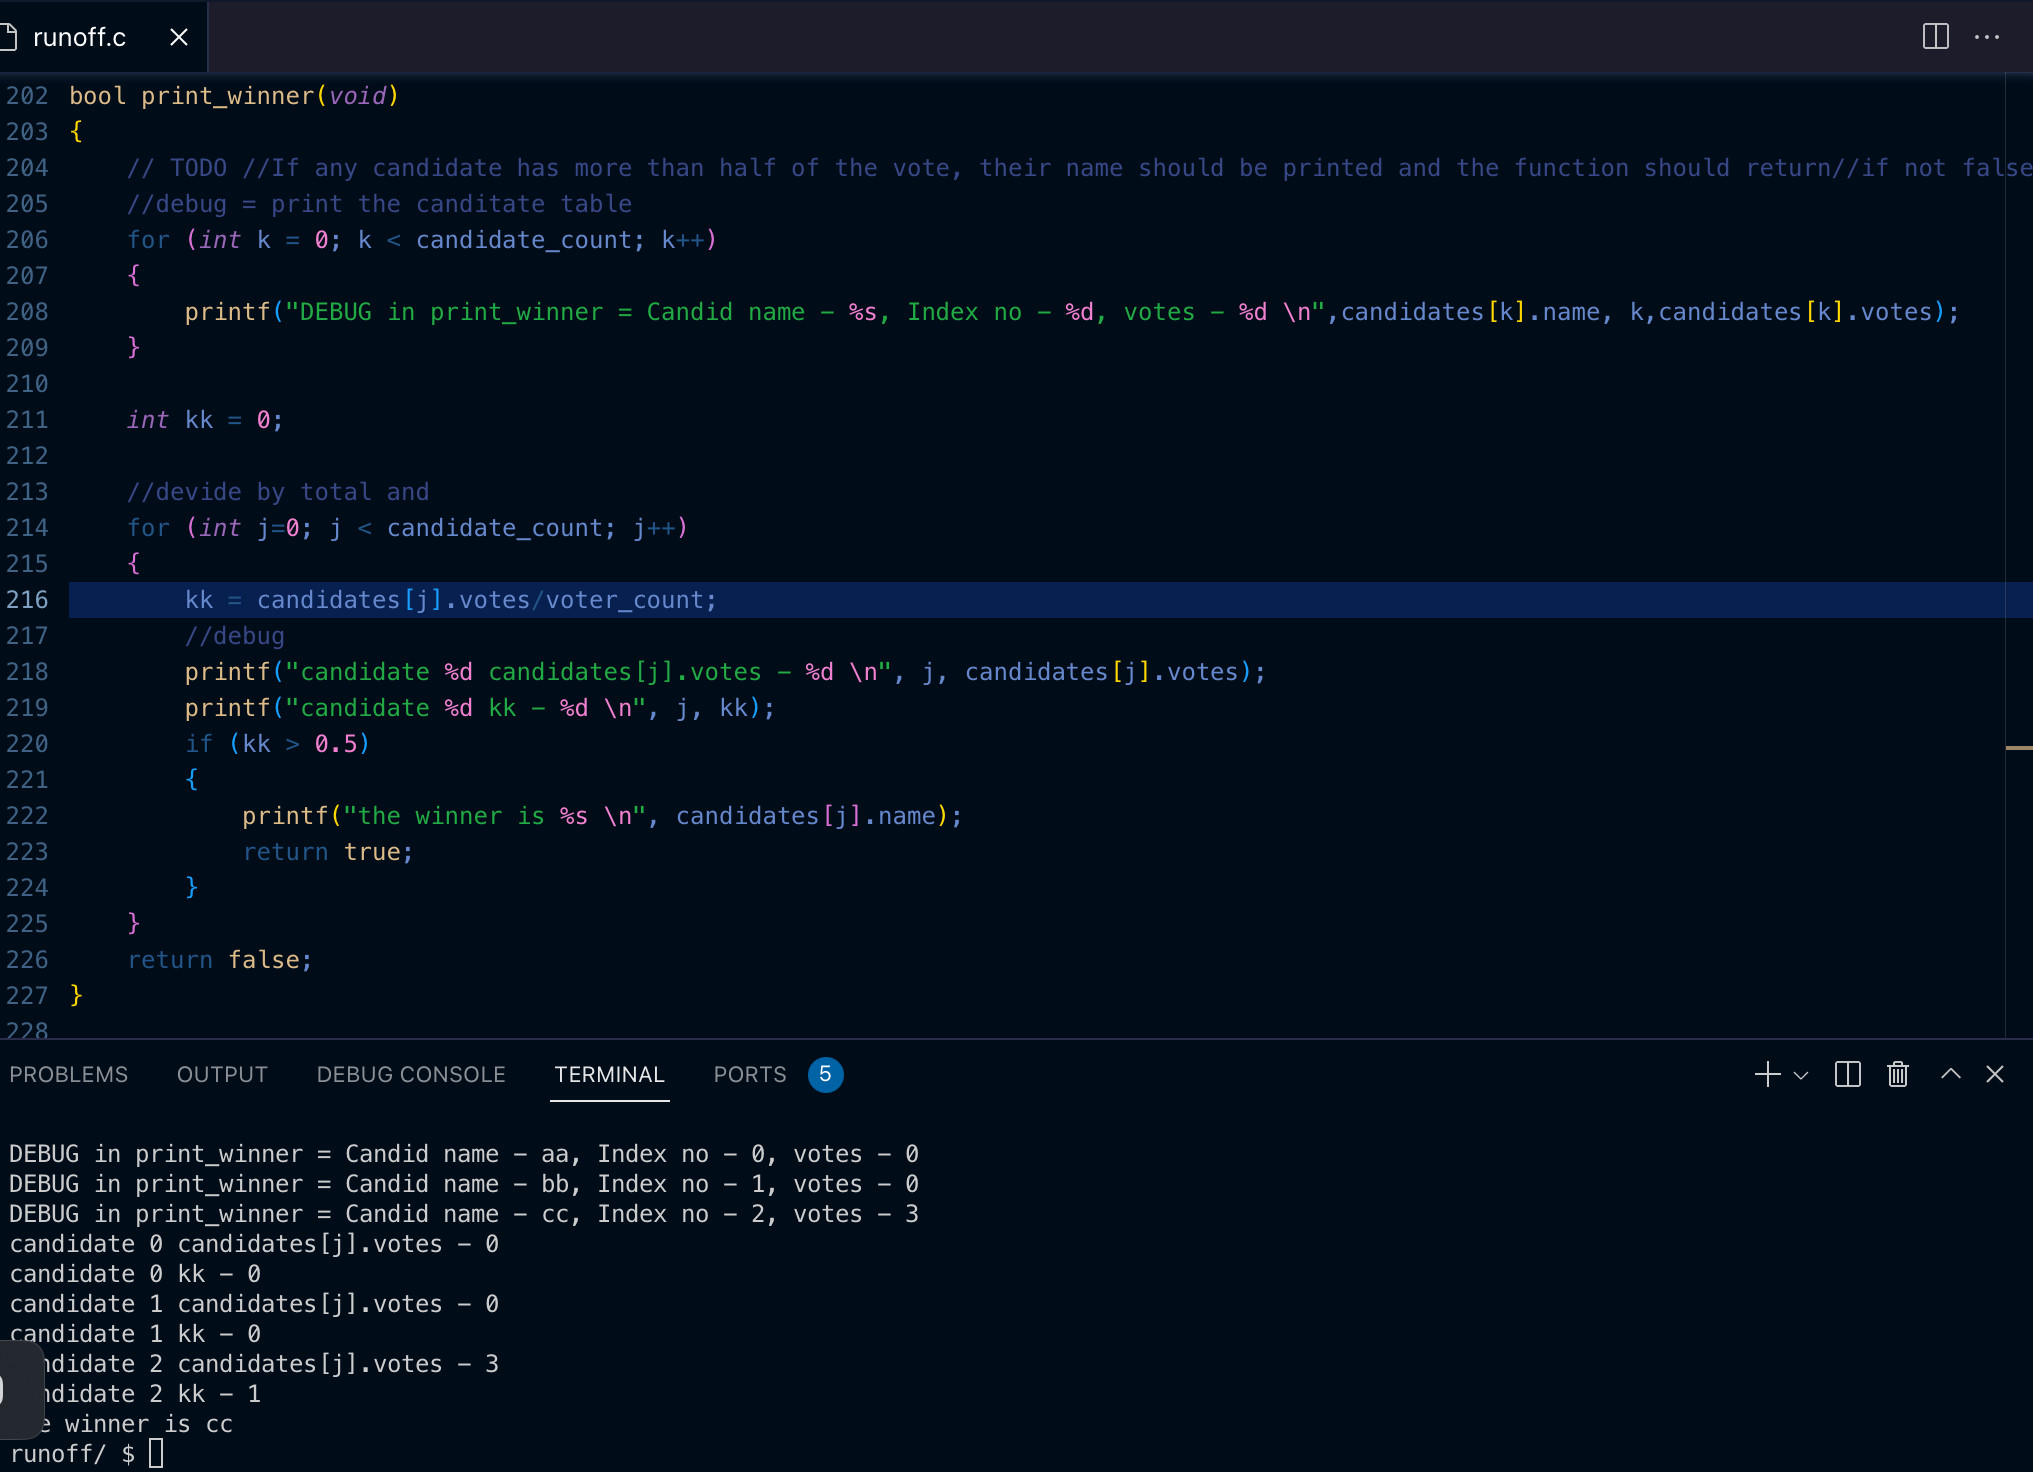This screenshot has height=1472, width=2033.
Task: Click the split editor right icon
Action: pos(1935,37)
